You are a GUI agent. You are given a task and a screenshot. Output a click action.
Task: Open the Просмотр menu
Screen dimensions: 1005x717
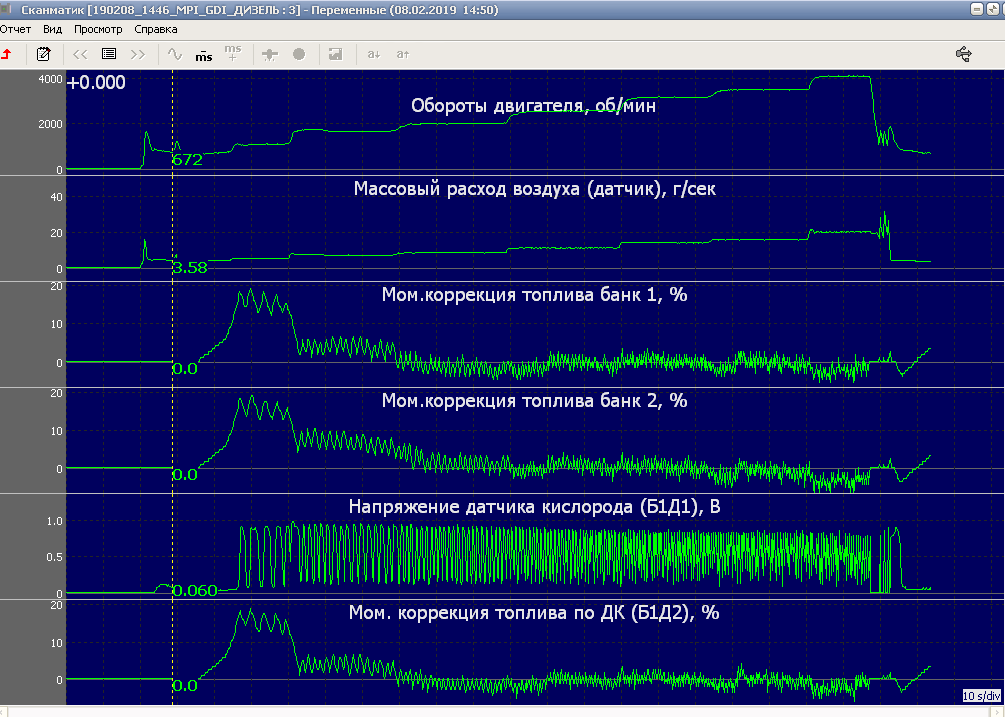(98, 29)
